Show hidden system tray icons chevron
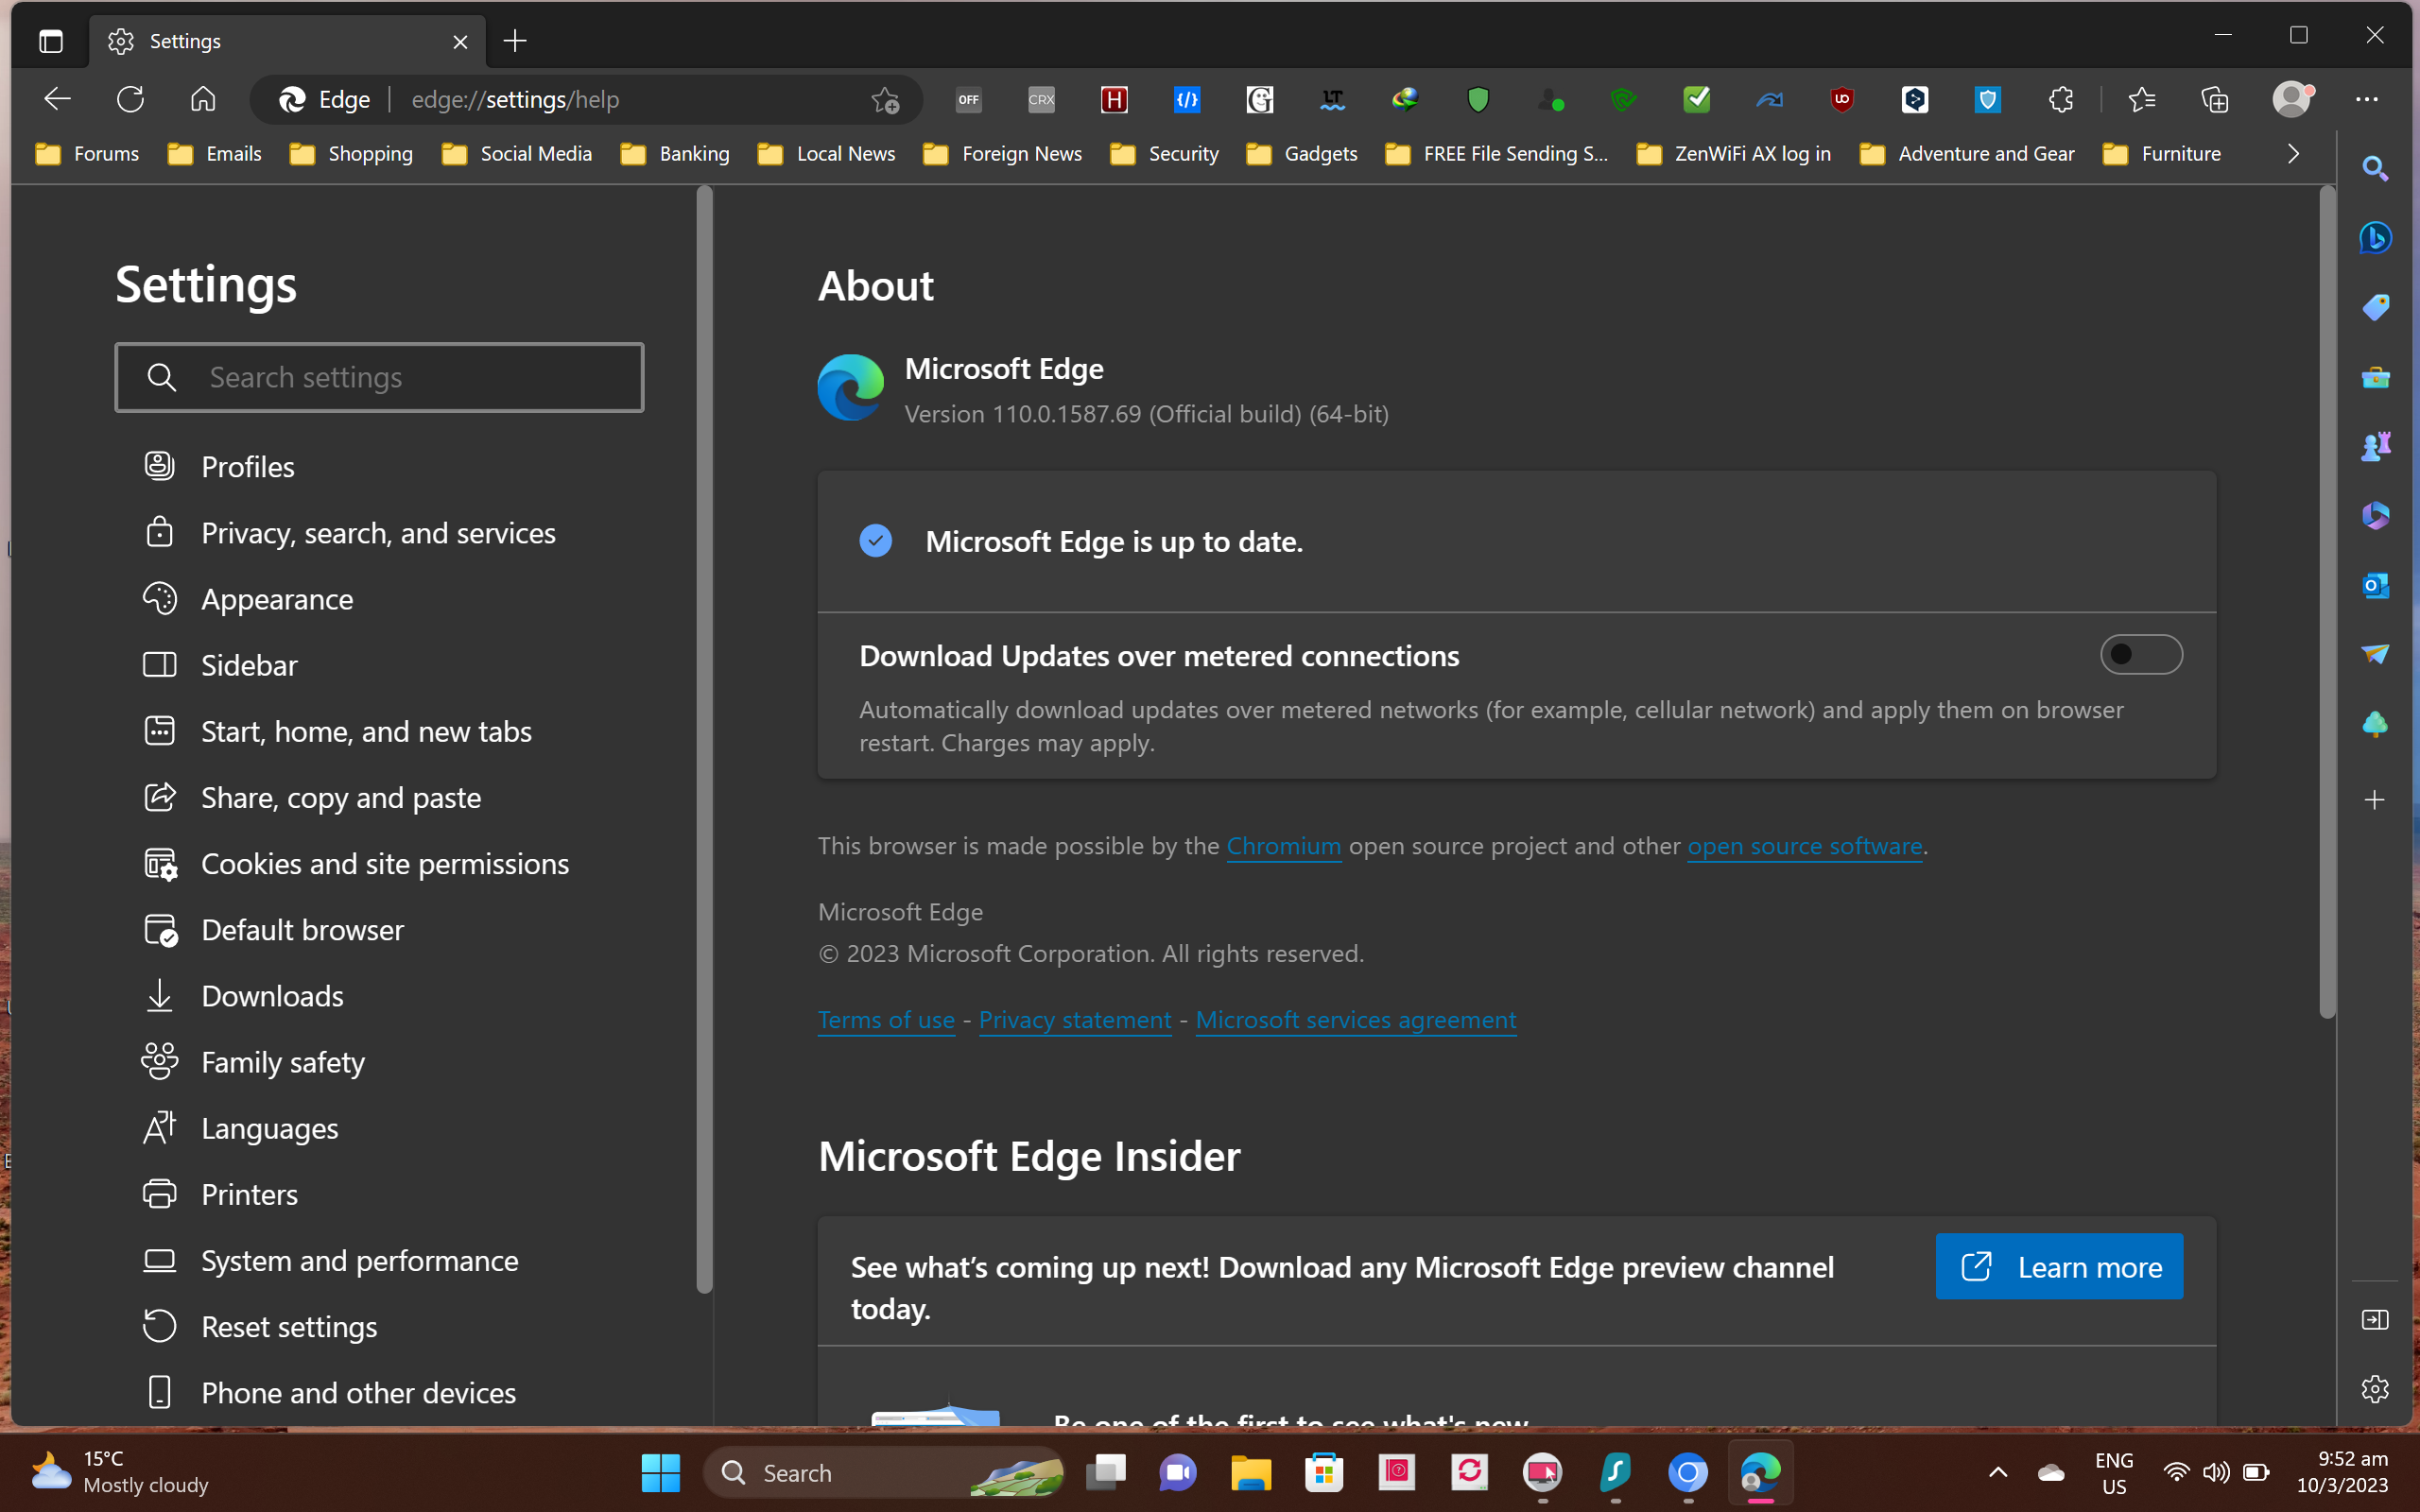 [x=1997, y=1472]
